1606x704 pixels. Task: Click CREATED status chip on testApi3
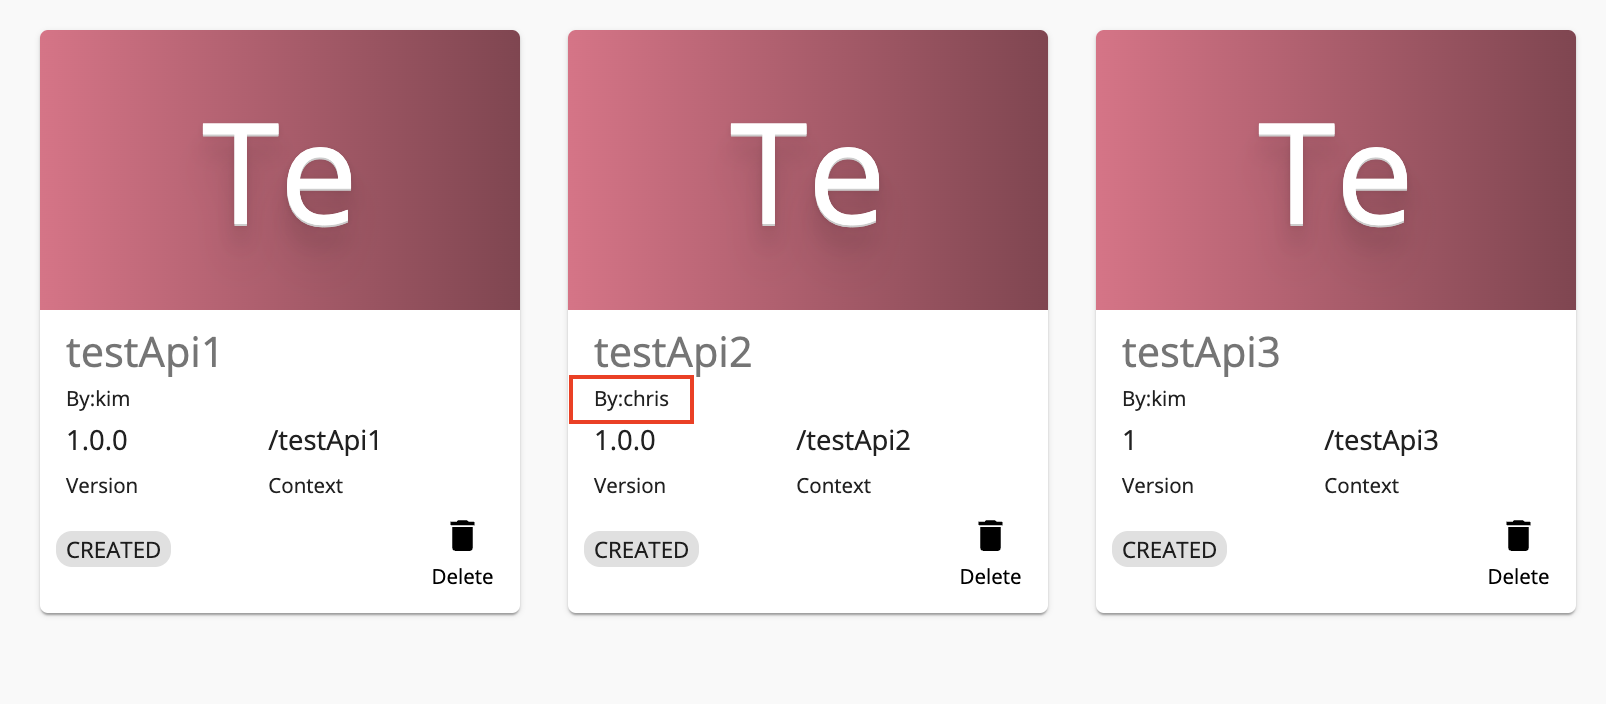tap(1170, 550)
